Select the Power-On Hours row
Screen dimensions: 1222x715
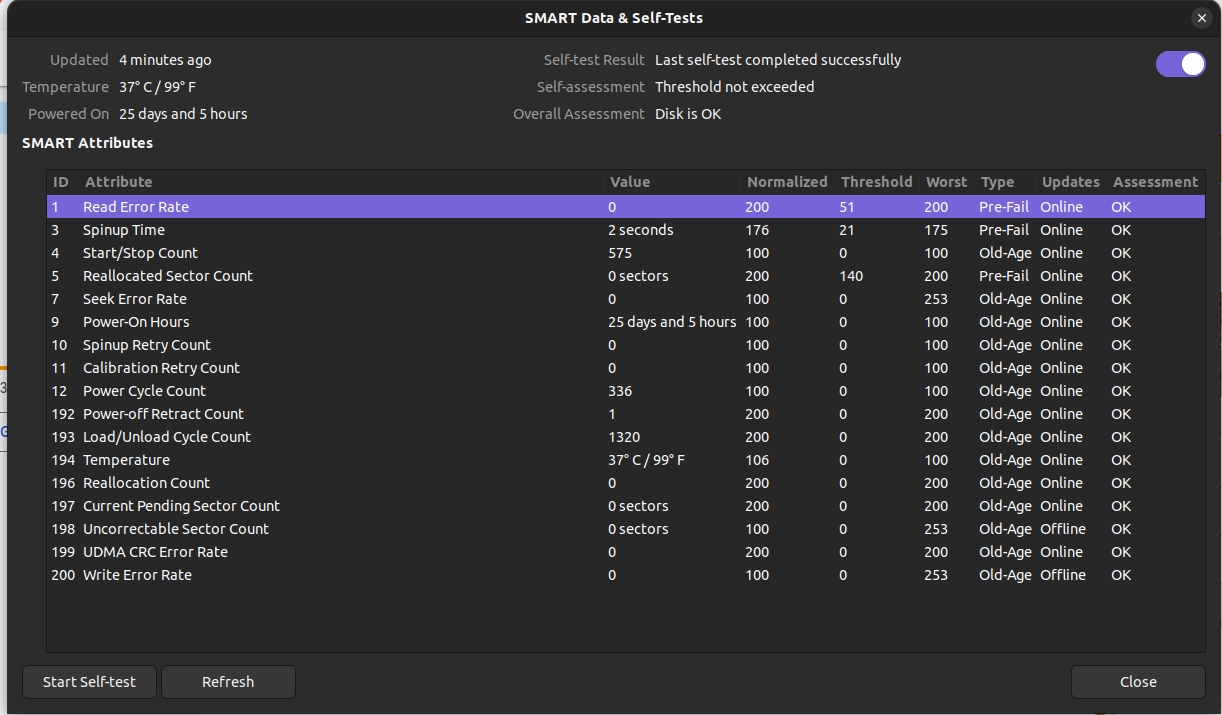[x=136, y=322]
